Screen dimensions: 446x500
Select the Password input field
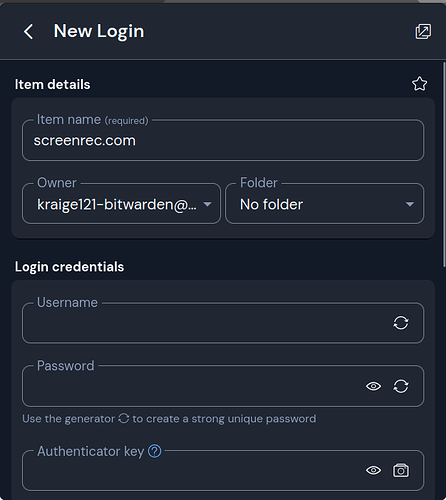(193, 386)
